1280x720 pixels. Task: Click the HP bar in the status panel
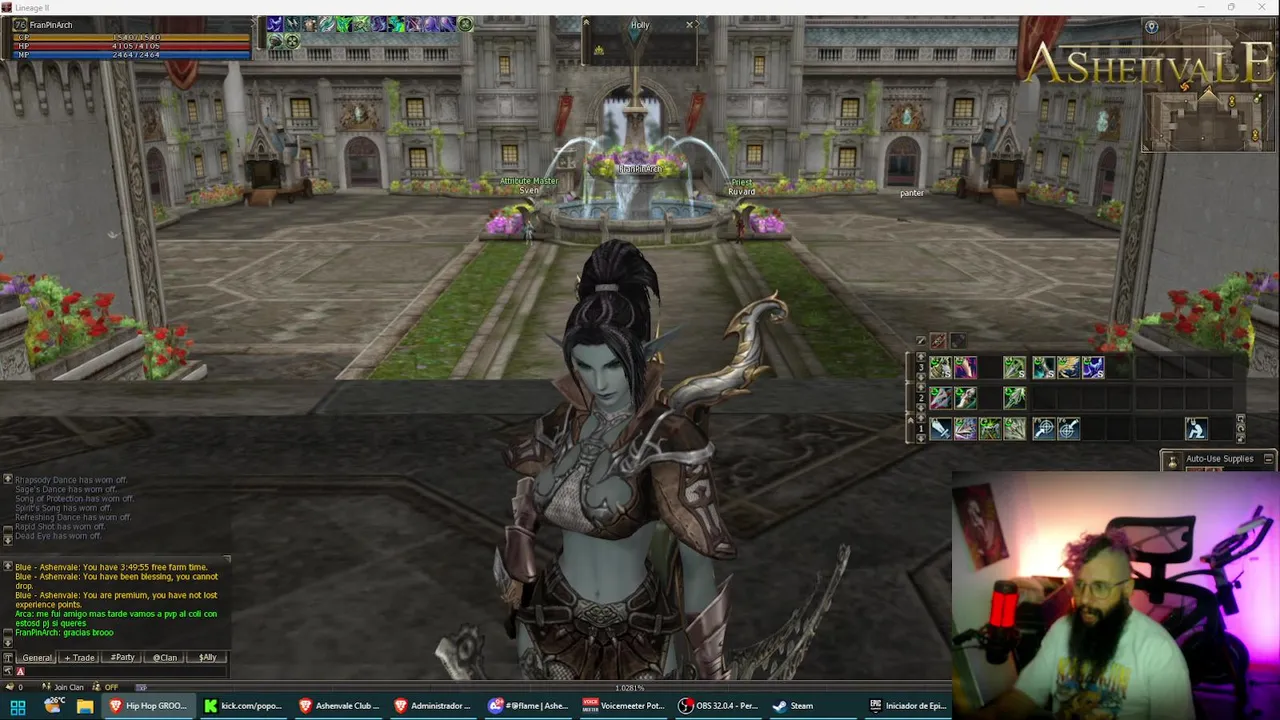(130, 46)
